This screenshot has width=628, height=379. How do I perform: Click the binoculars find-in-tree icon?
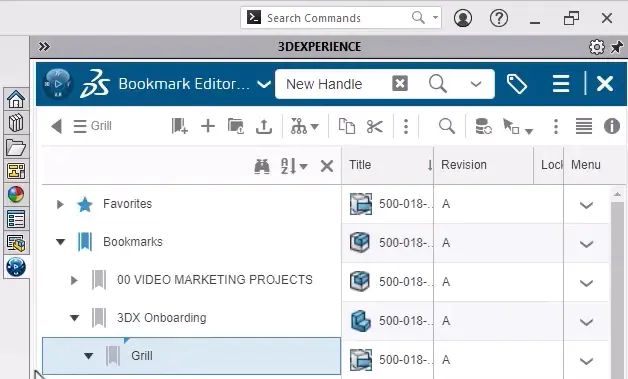262,166
